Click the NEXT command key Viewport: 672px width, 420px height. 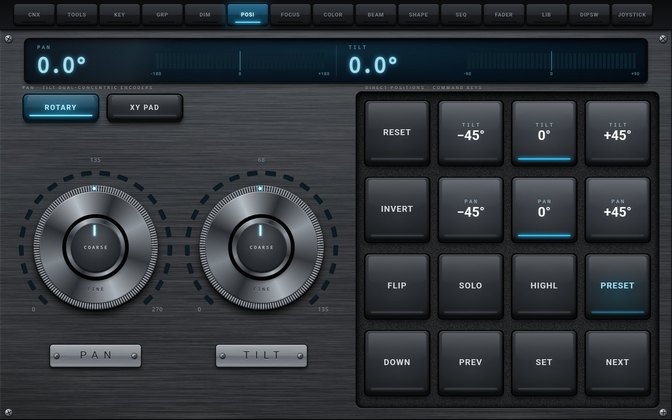(618, 363)
